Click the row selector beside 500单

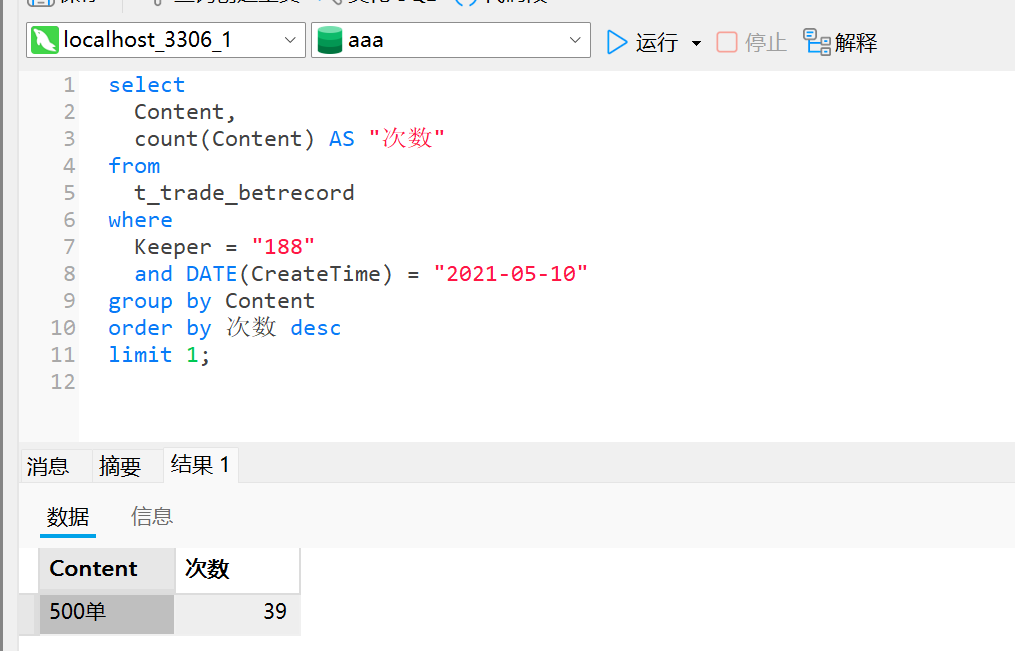point(28,613)
